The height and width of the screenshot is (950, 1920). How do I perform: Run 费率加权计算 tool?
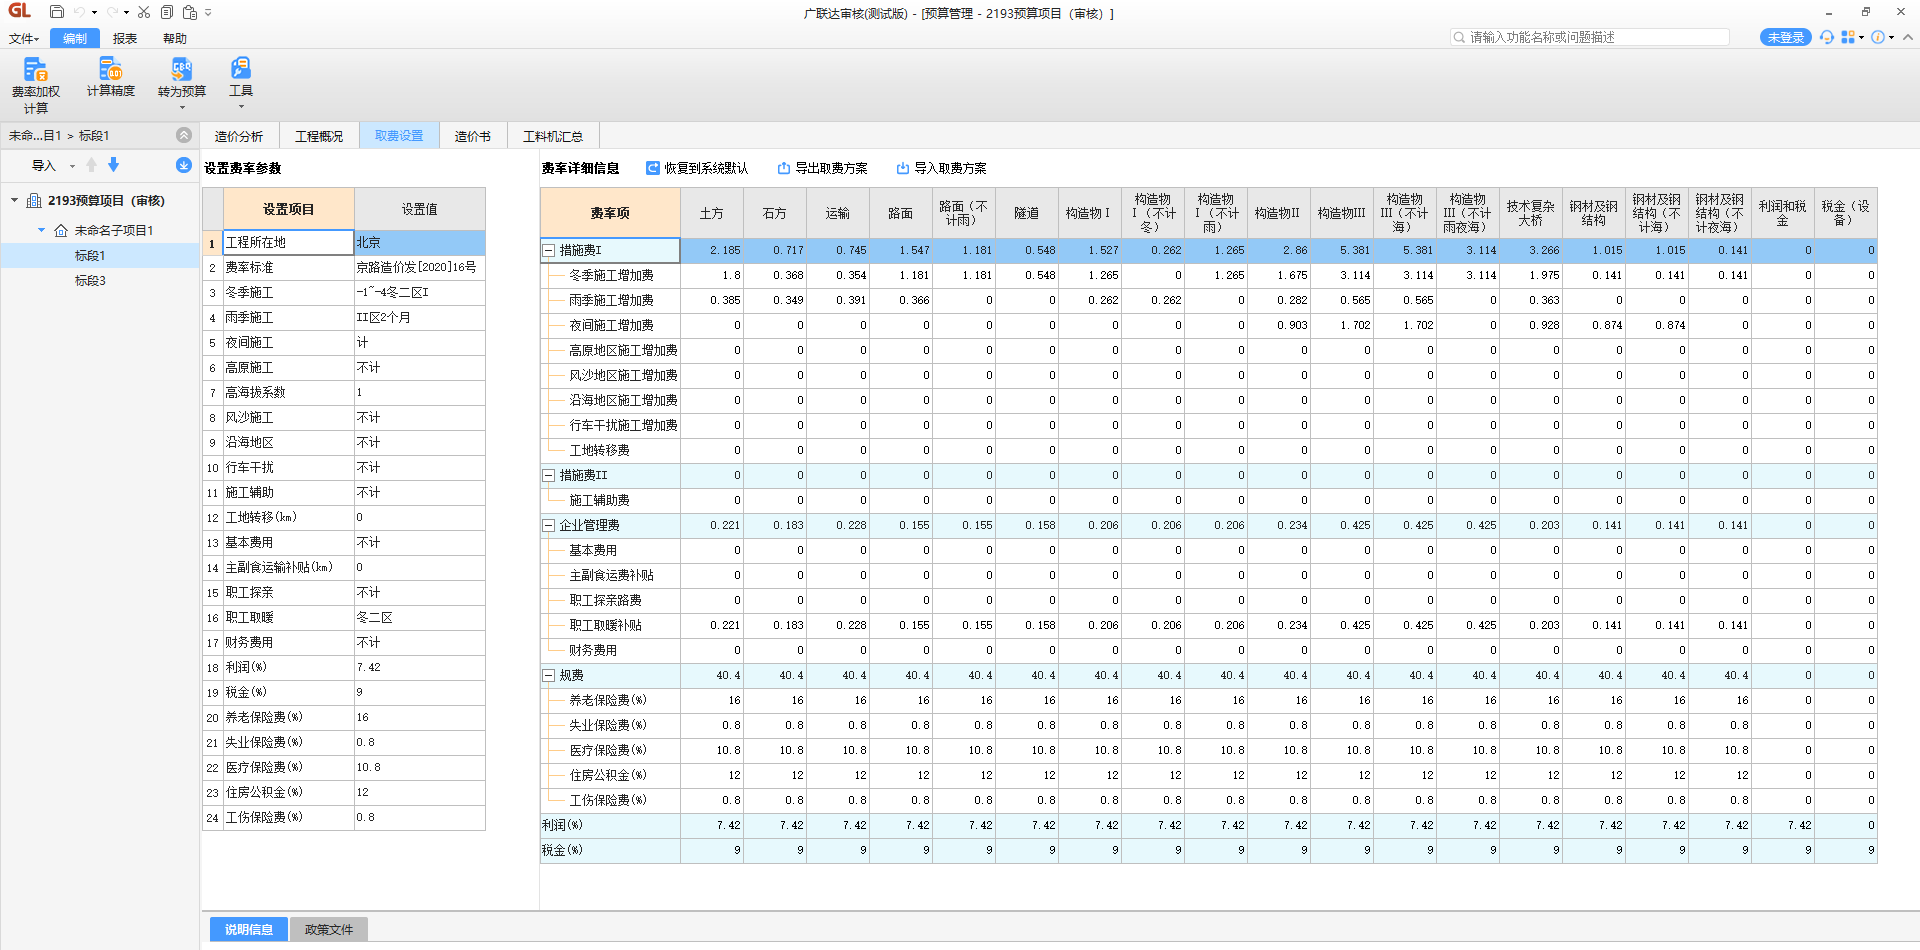pos(36,85)
